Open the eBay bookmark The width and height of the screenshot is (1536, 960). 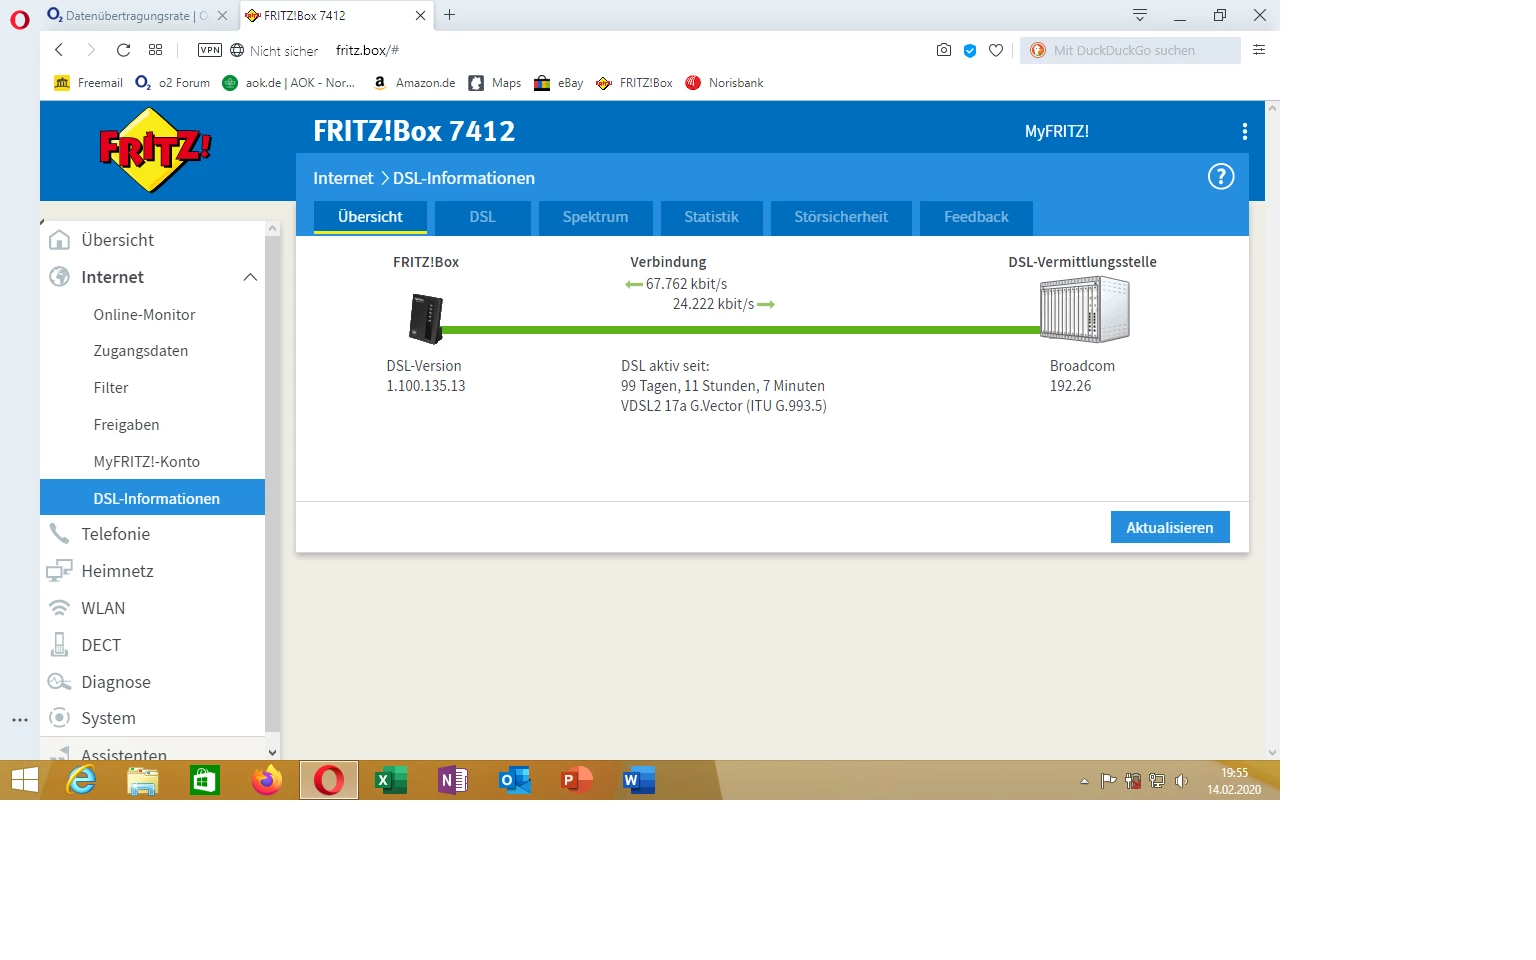pos(559,83)
